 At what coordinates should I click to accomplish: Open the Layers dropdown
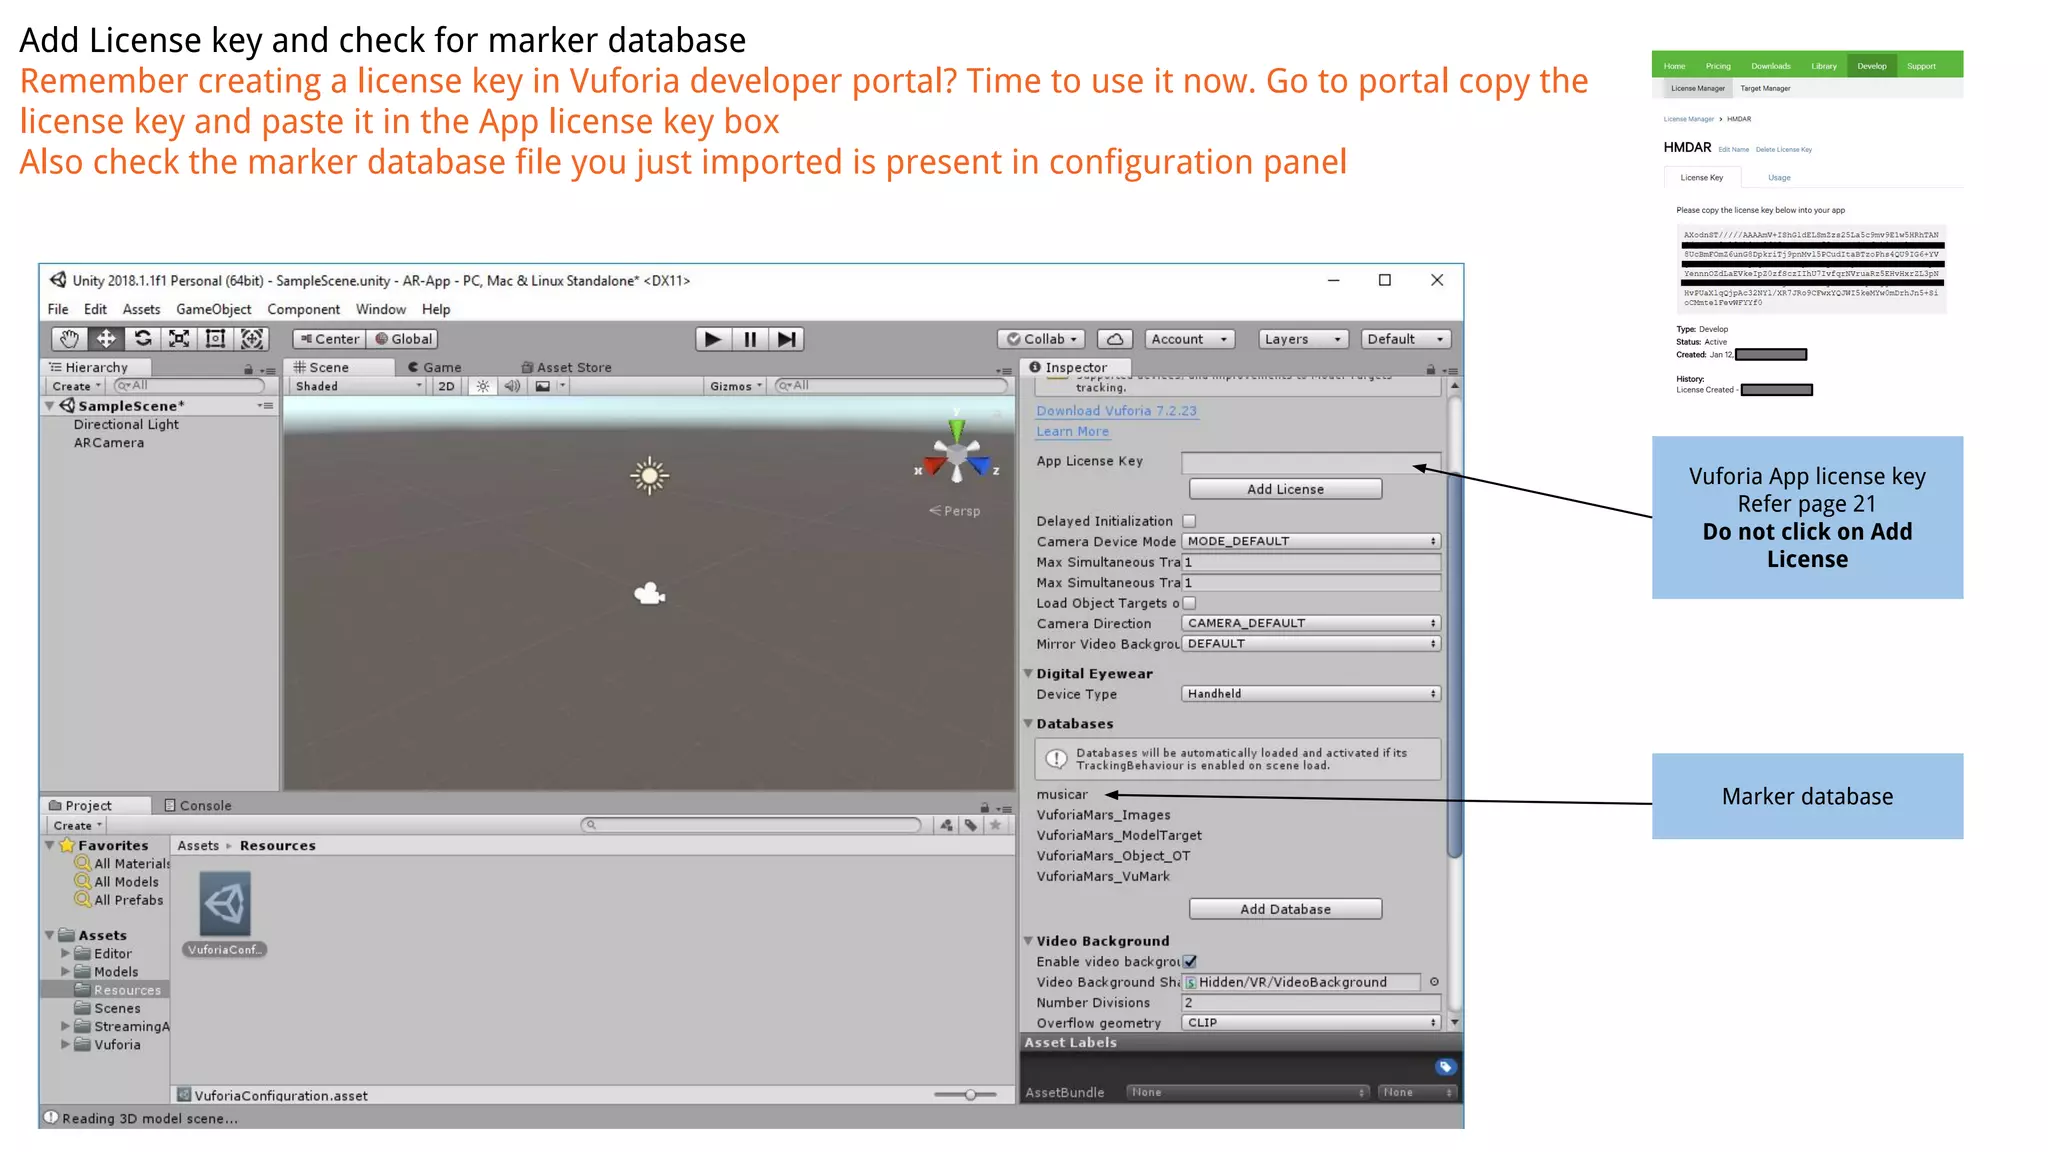[x=1303, y=339]
